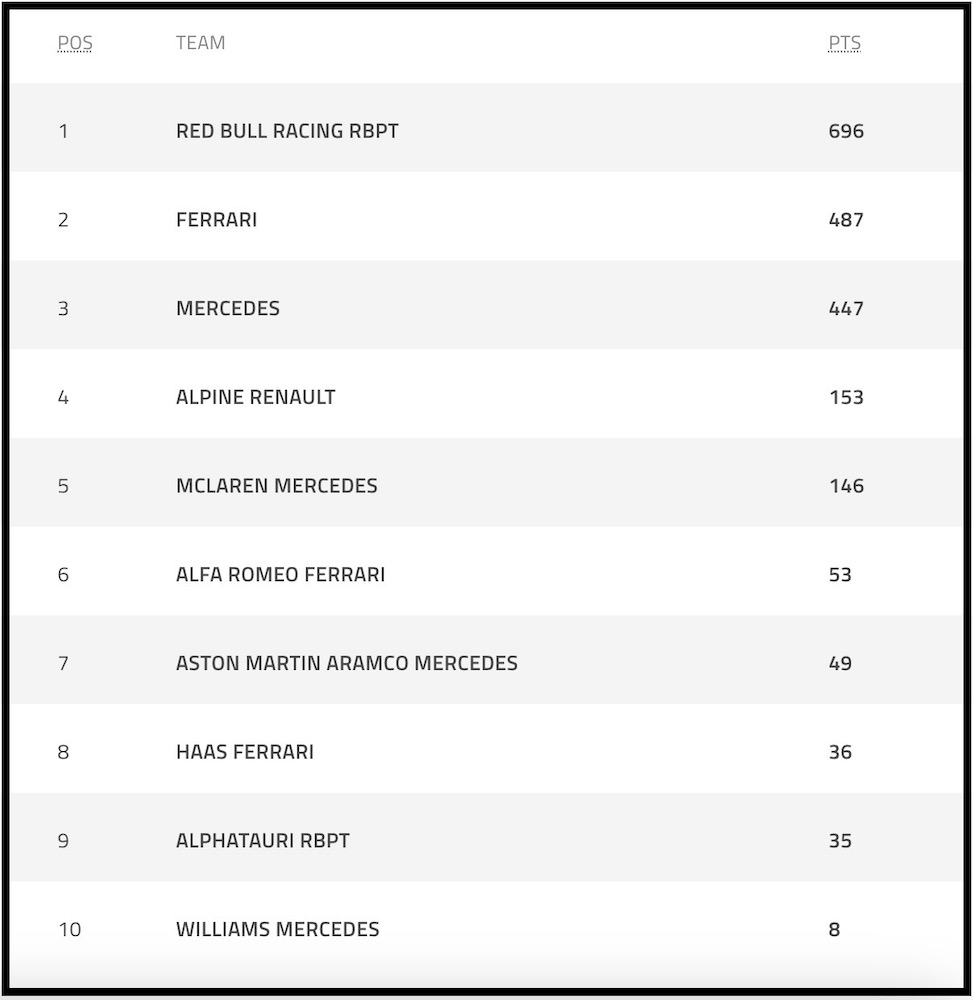
Task: Click position number 7 in the table
Action: pyautogui.click(x=63, y=663)
